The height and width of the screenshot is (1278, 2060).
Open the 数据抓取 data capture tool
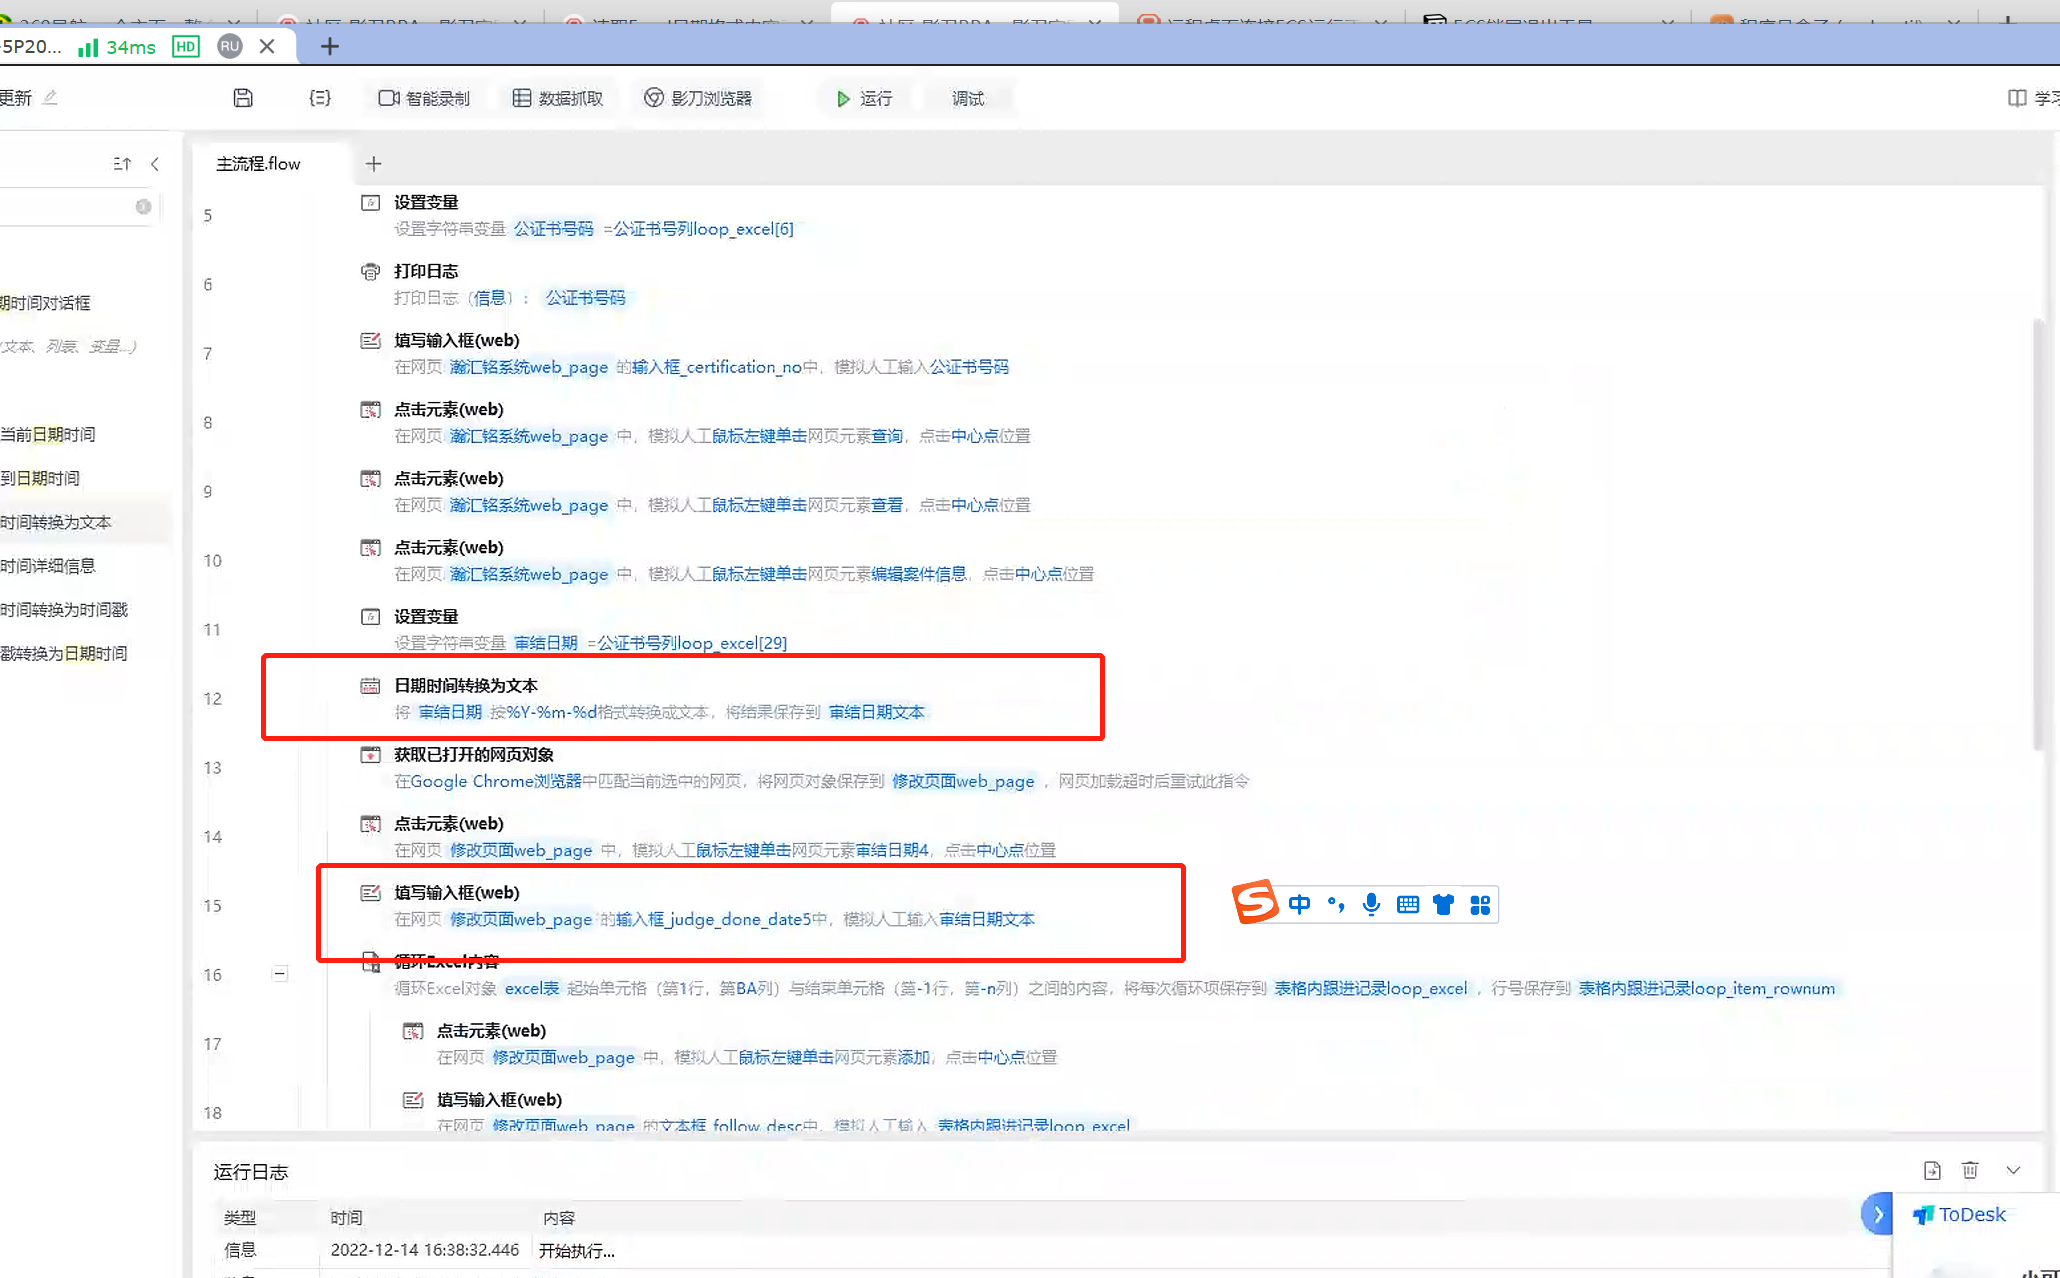point(558,97)
